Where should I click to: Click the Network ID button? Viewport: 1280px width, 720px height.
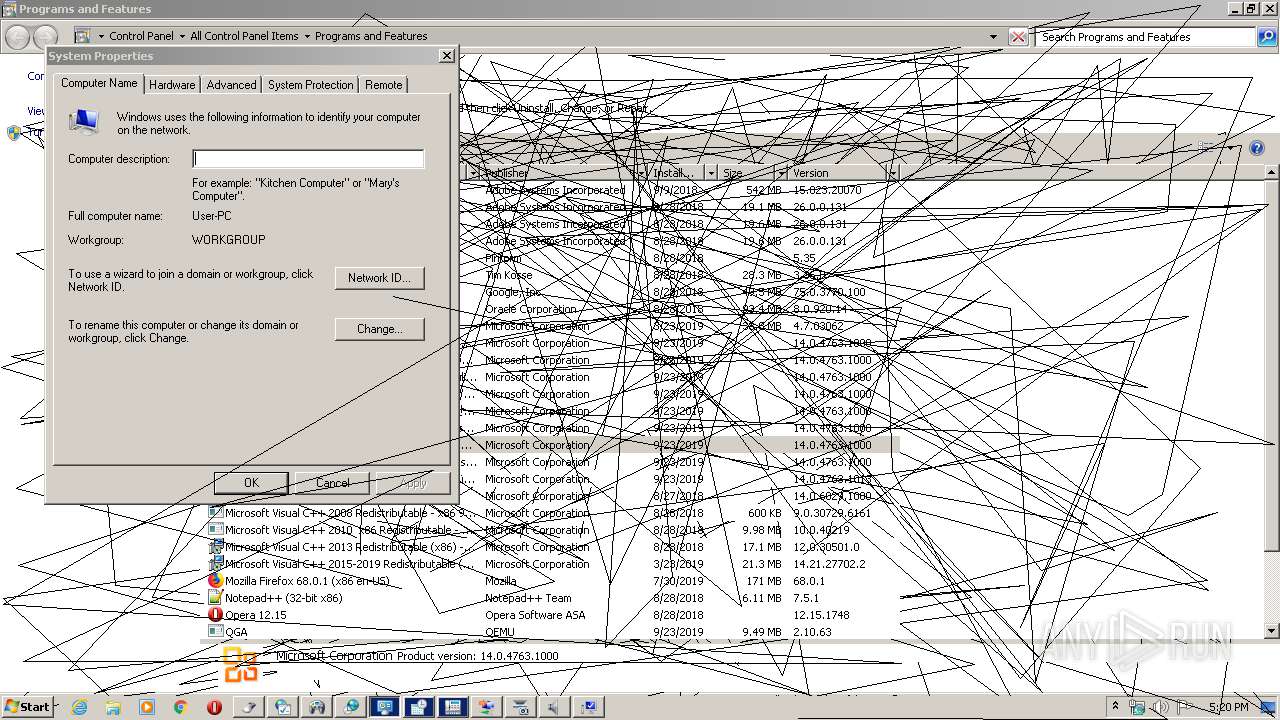[379, 278]
